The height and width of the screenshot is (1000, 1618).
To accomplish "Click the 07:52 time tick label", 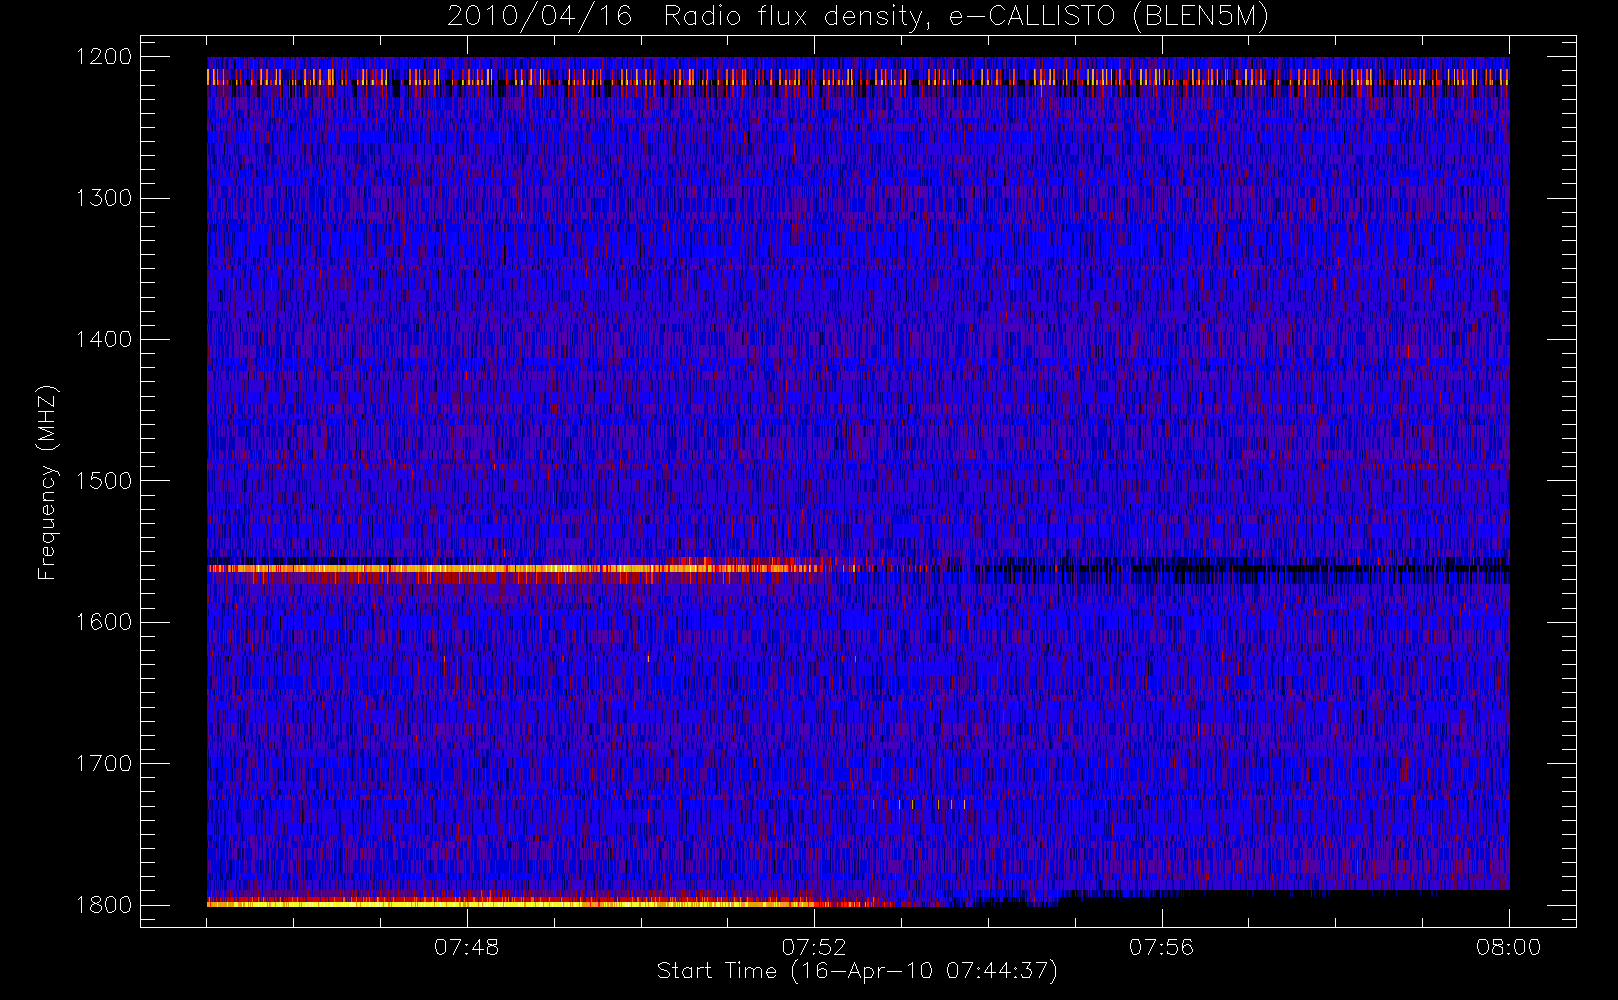I will [814, 947].
